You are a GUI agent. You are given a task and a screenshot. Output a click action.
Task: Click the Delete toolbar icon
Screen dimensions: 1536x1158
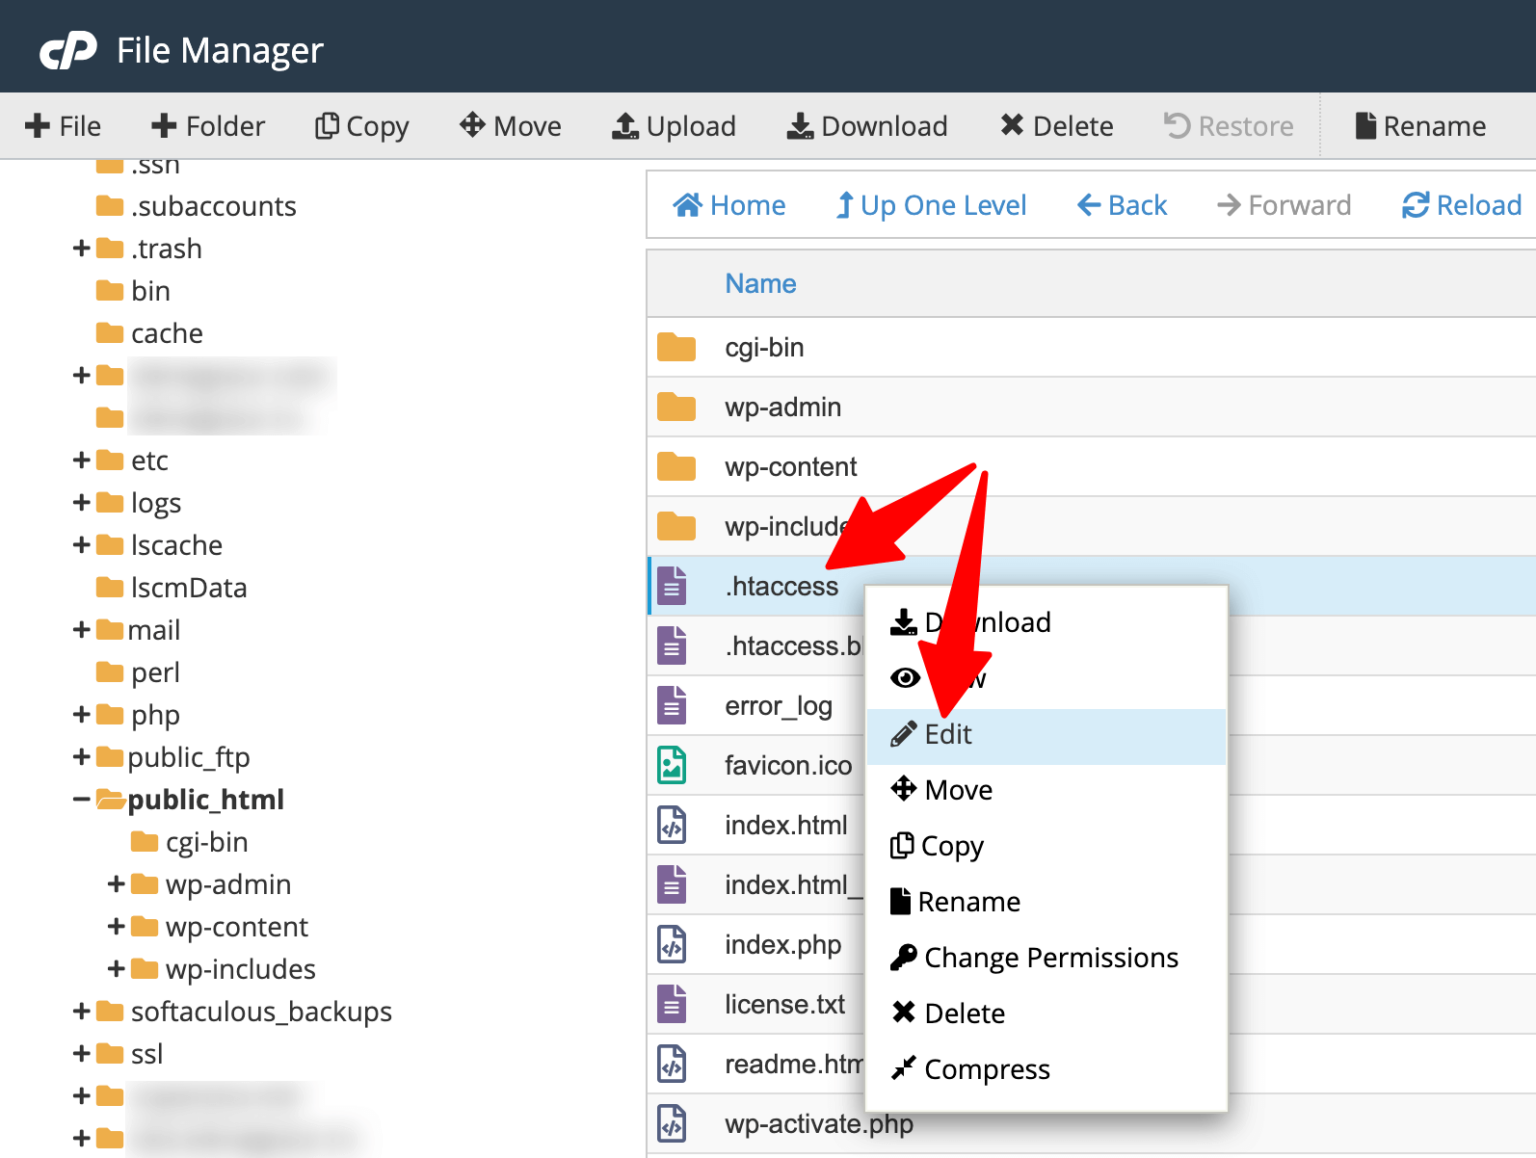1056,126
